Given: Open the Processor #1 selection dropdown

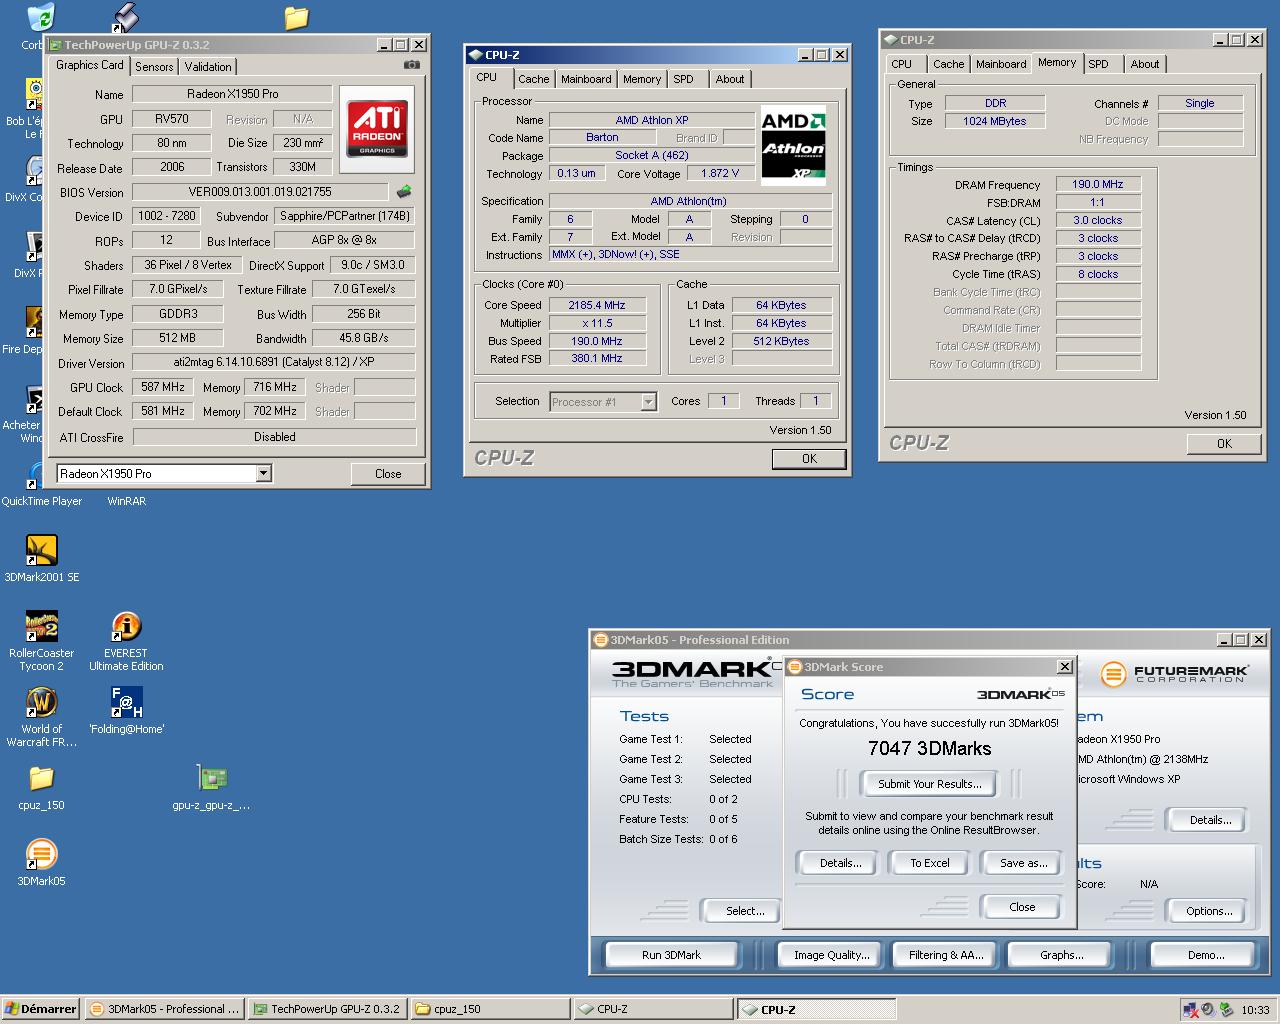Looking at the screenshot, I should coord(648,402).
